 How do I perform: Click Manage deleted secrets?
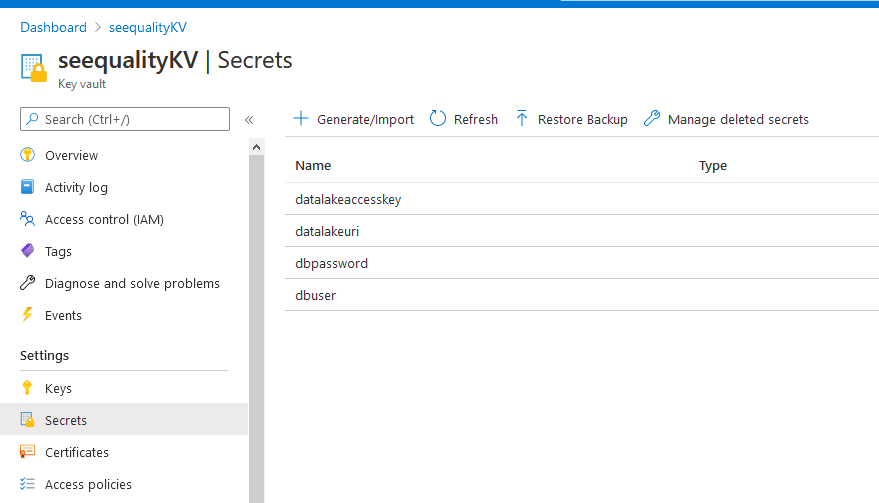tap(726, 119)
